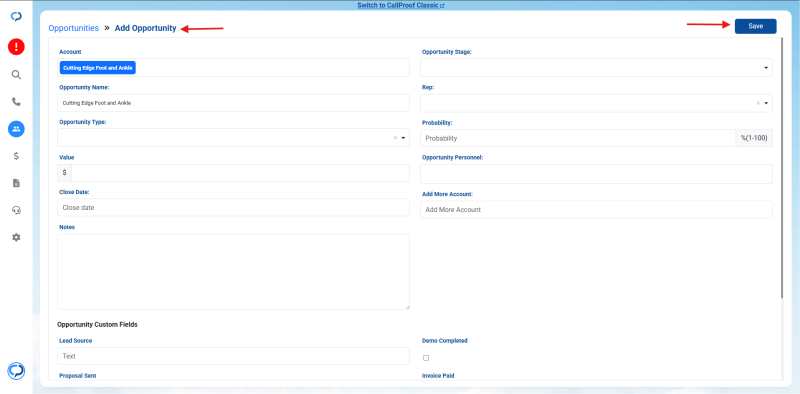The image size is (800, 394).
Task: Click the Save button
Action: coord(755,27)
